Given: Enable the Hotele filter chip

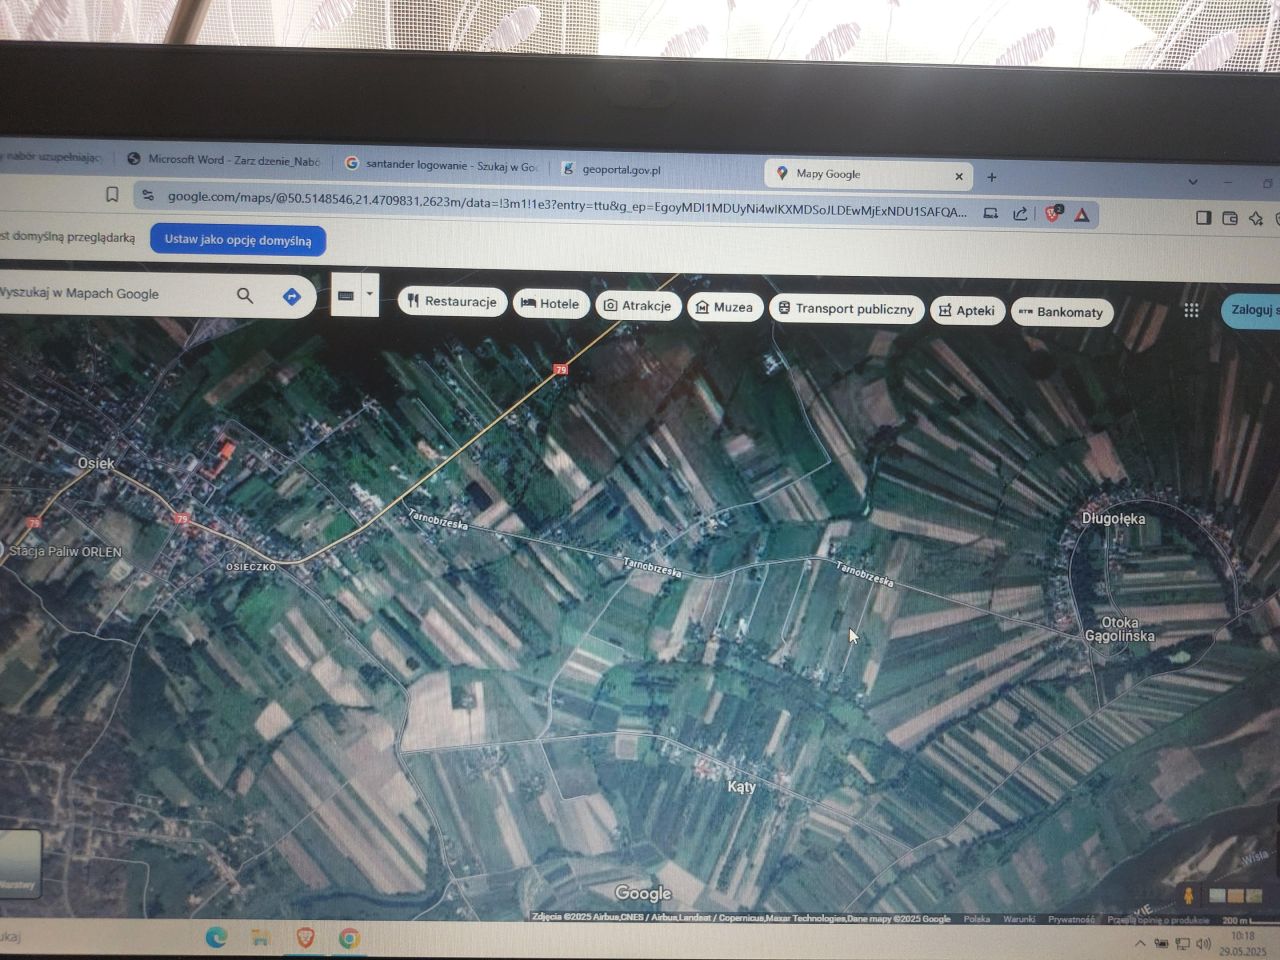Looking at the screenshot, I should click(x=551, y=303).
